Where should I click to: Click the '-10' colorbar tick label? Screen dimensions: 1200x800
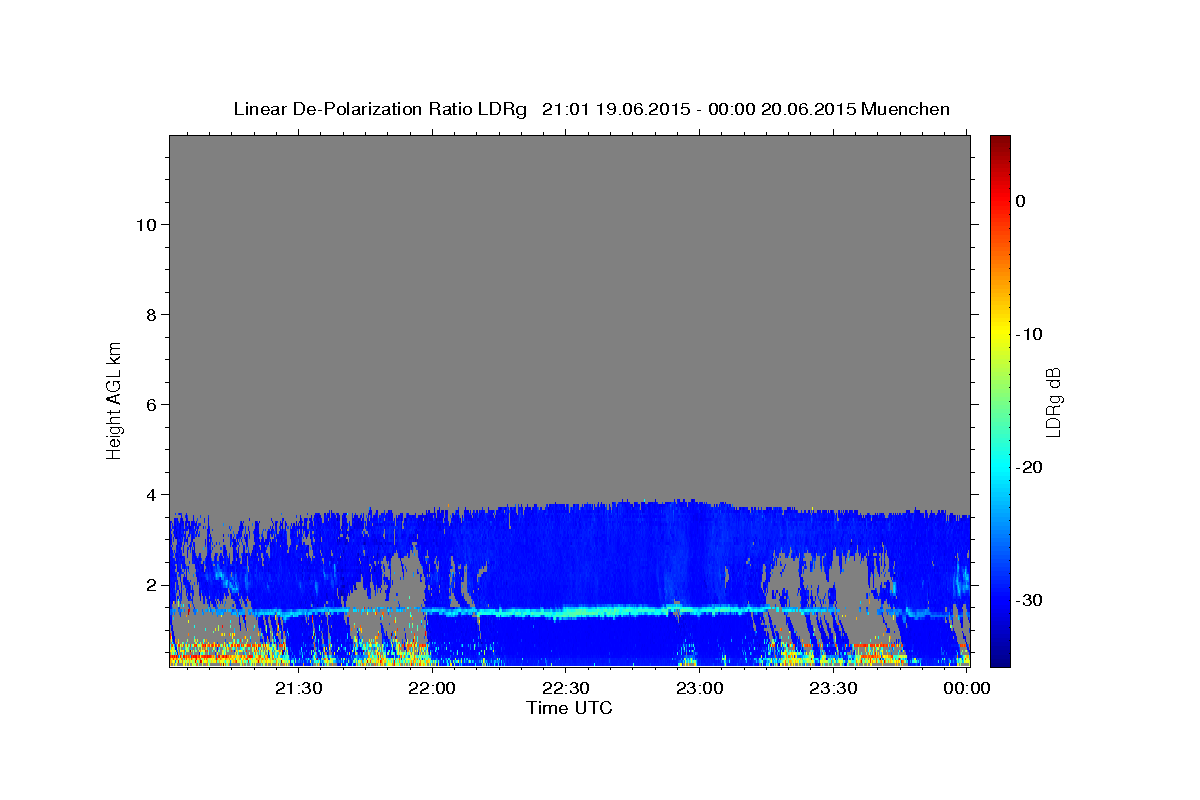coord(1029,334)
